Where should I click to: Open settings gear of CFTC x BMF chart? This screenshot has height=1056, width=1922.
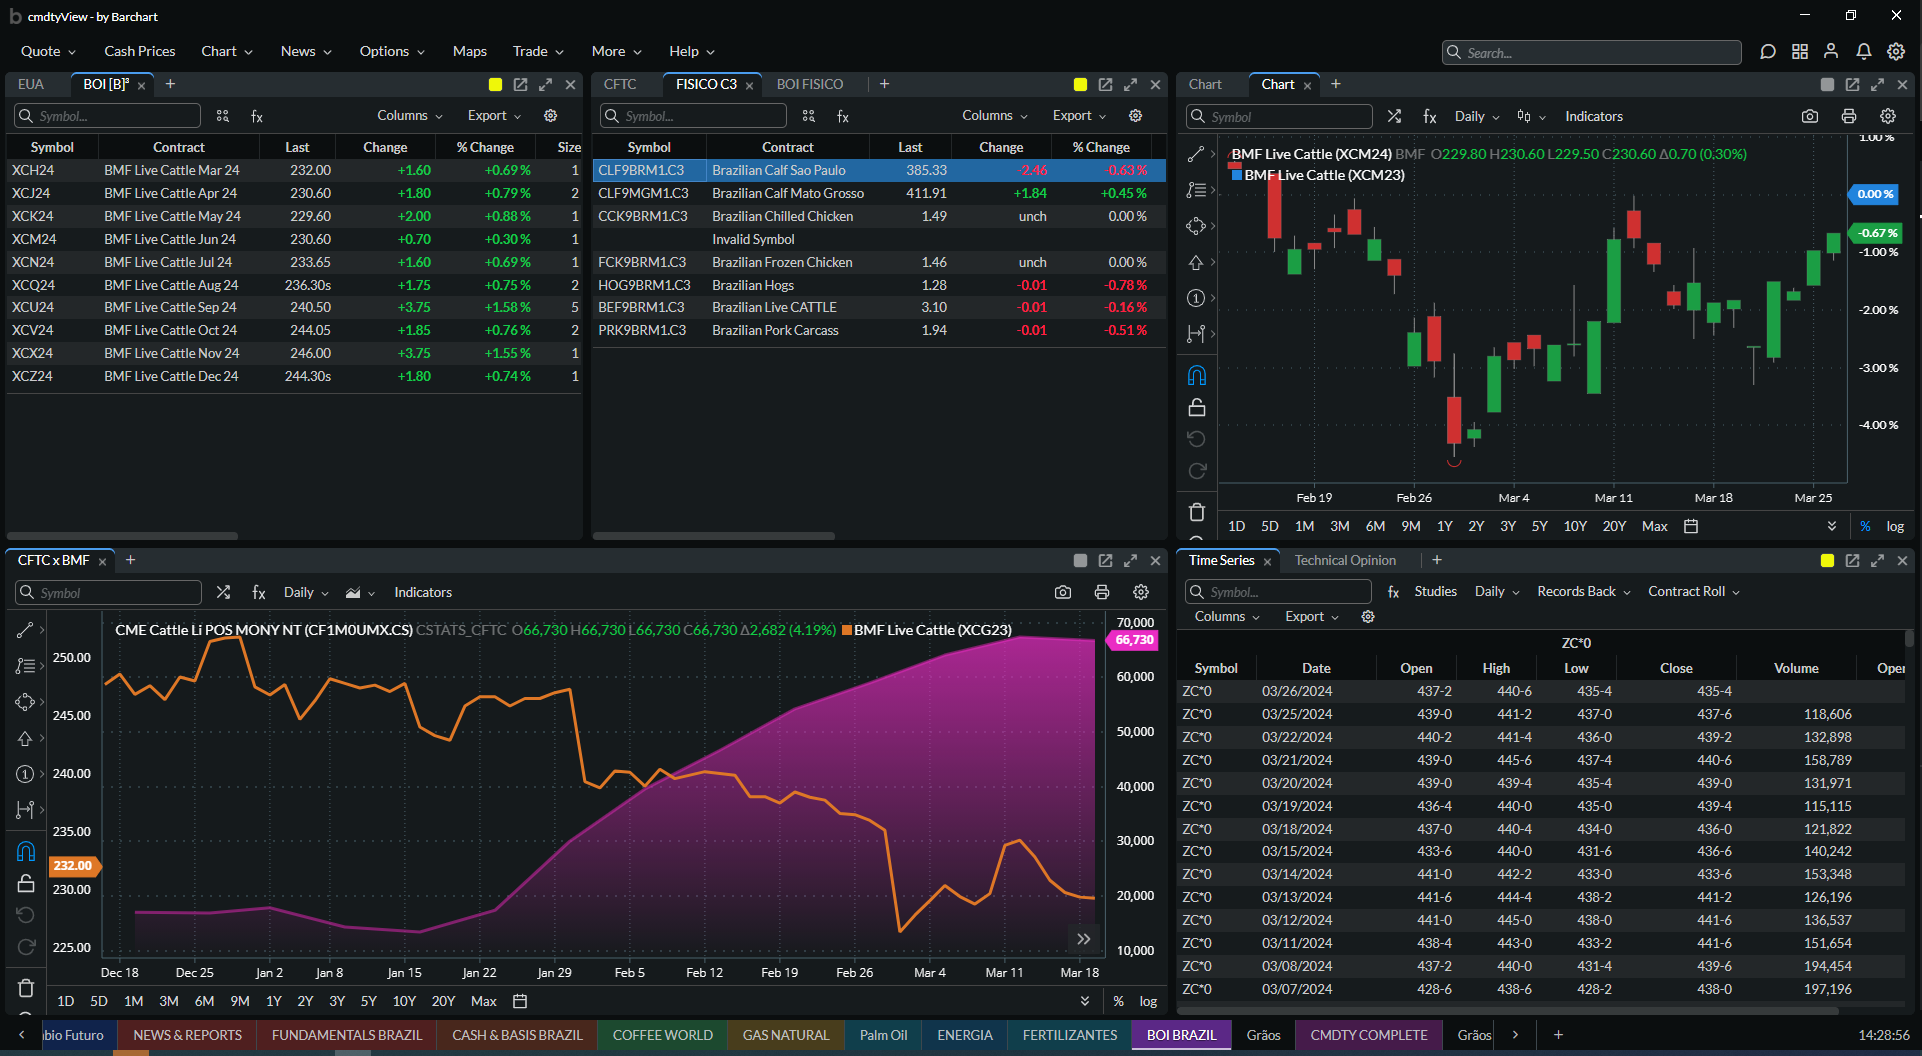click(x=1141, y=592)
